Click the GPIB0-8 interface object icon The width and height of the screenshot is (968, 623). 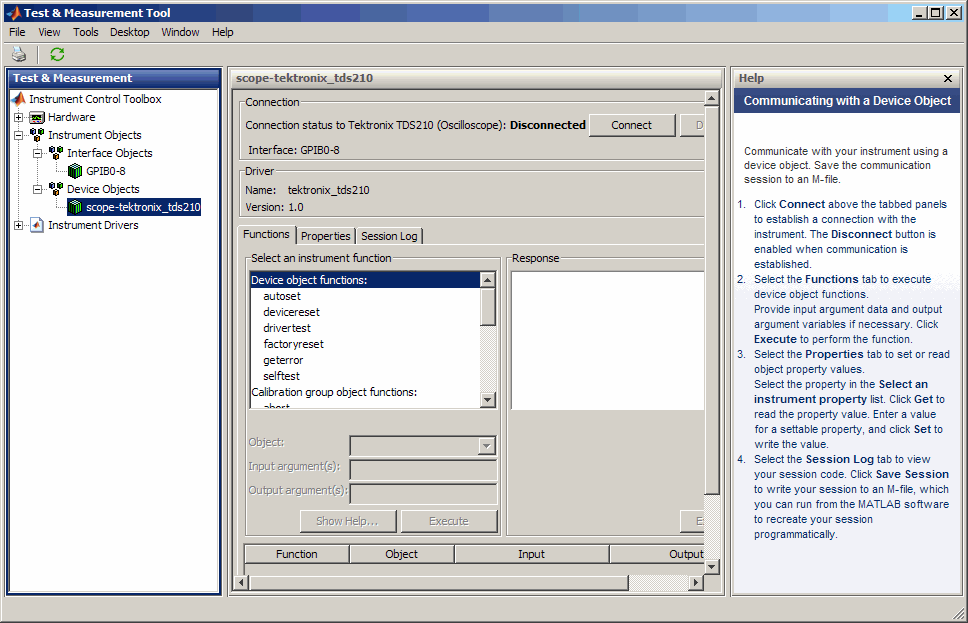coord(75,171)
